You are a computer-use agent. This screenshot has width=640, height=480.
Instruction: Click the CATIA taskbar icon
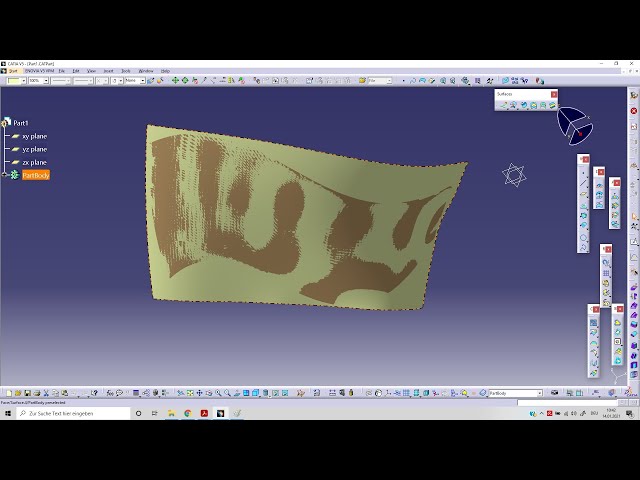pyautogui.click(x=220, y=413)
